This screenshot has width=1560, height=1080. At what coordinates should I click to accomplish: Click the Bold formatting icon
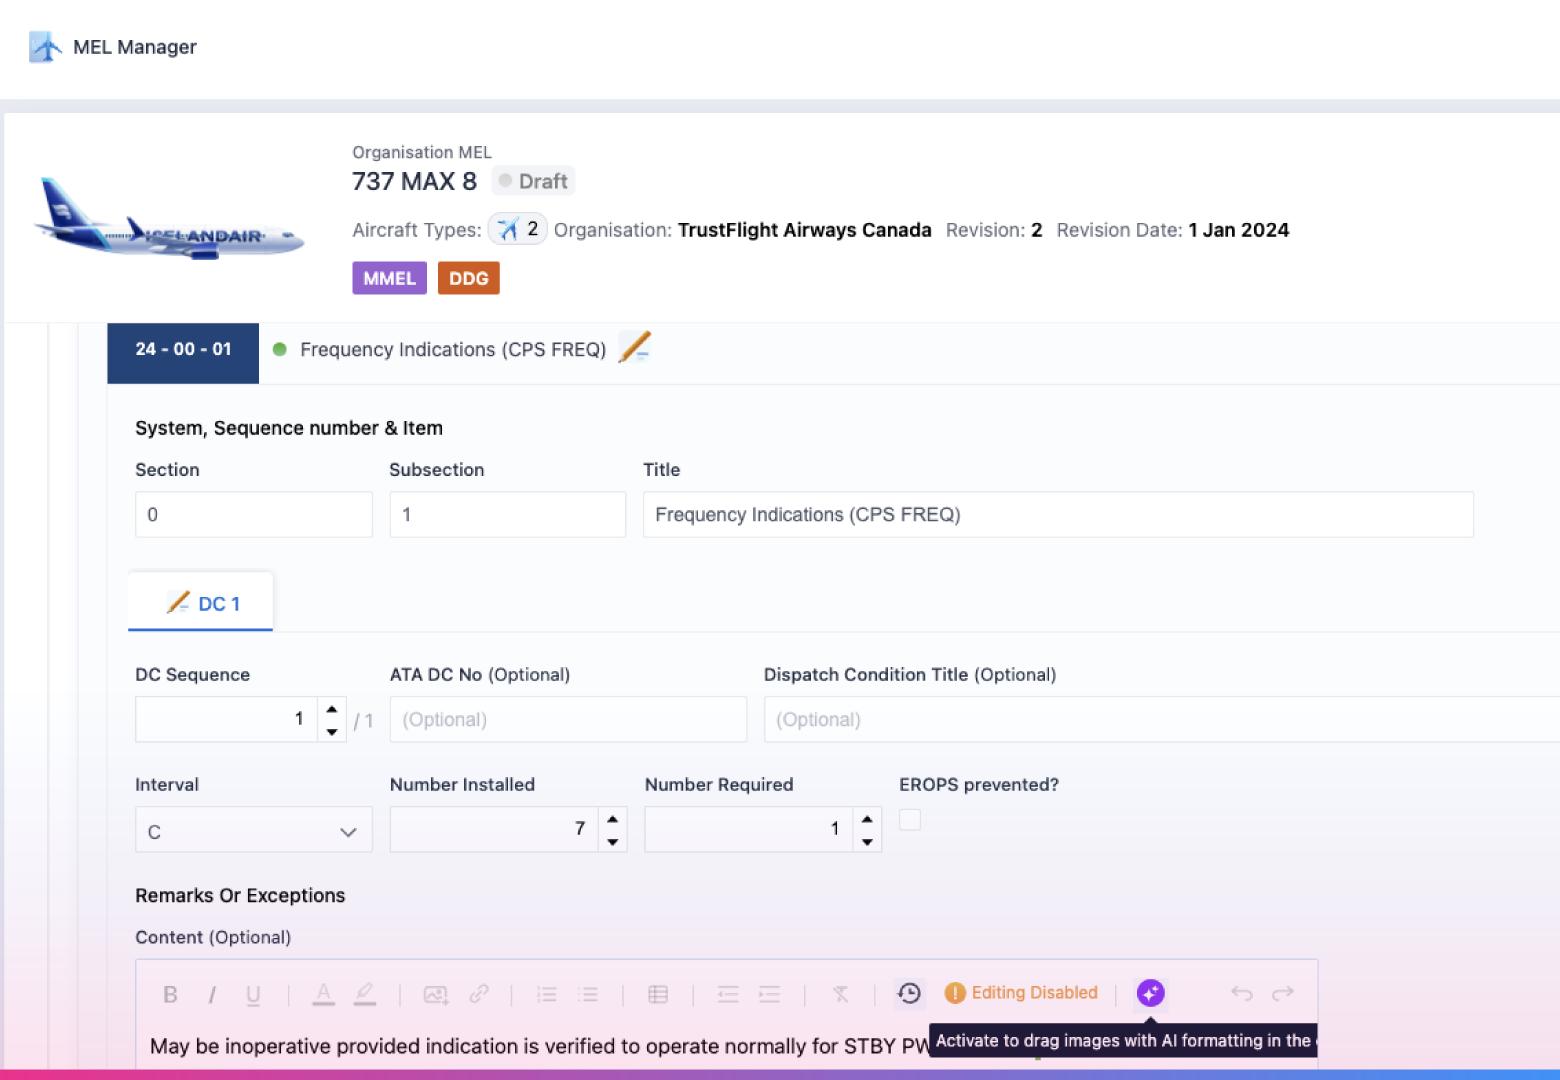pyautogui.click(x=170, y=994)
